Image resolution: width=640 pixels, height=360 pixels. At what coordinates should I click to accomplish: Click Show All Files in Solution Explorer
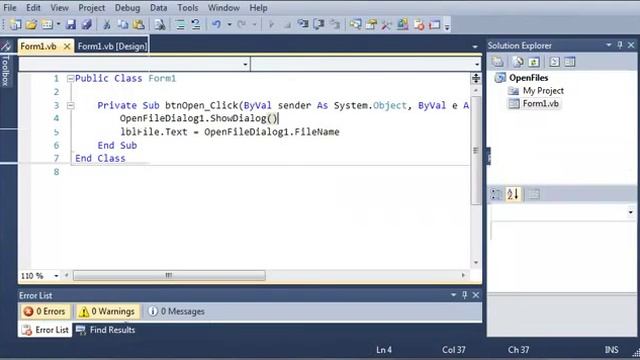pos(518,62)
